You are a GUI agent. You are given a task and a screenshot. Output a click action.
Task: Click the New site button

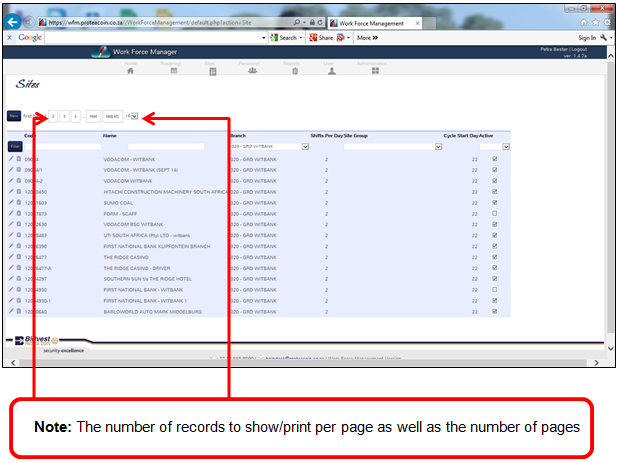click(14, 116)
